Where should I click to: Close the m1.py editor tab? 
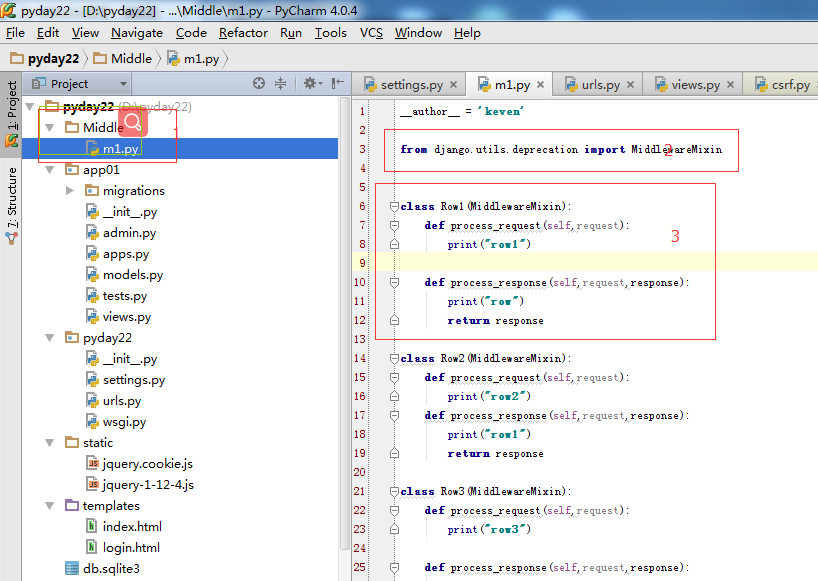[540, 85]
